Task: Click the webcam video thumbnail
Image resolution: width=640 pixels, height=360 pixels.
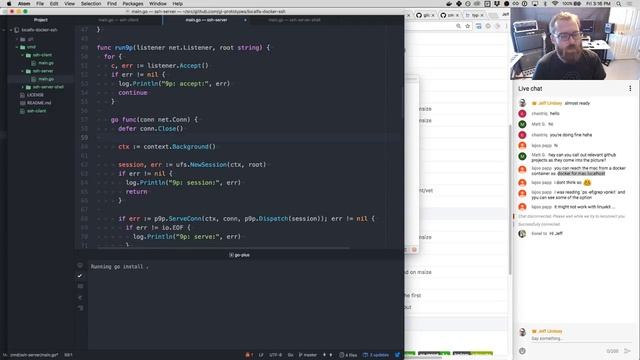Action: point(575,43)
